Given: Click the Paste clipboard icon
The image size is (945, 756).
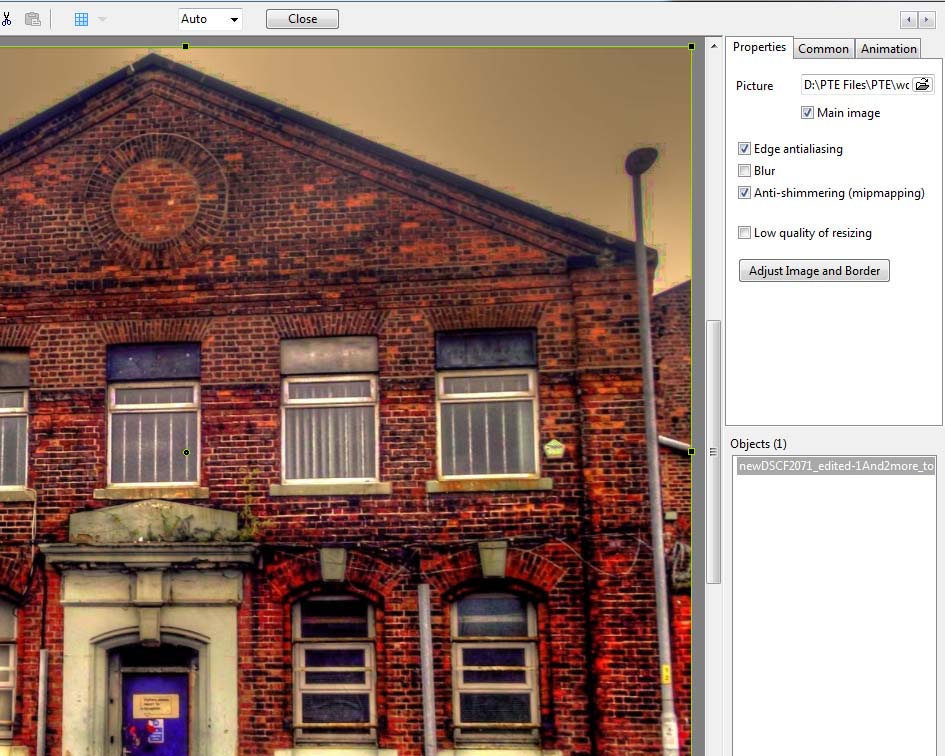Looking at the screenshot, I should point(33,19).
